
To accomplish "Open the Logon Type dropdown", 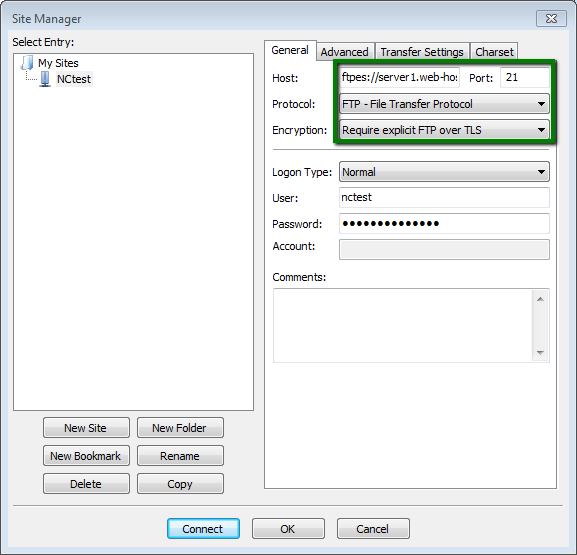I will (x=444, y=172).
